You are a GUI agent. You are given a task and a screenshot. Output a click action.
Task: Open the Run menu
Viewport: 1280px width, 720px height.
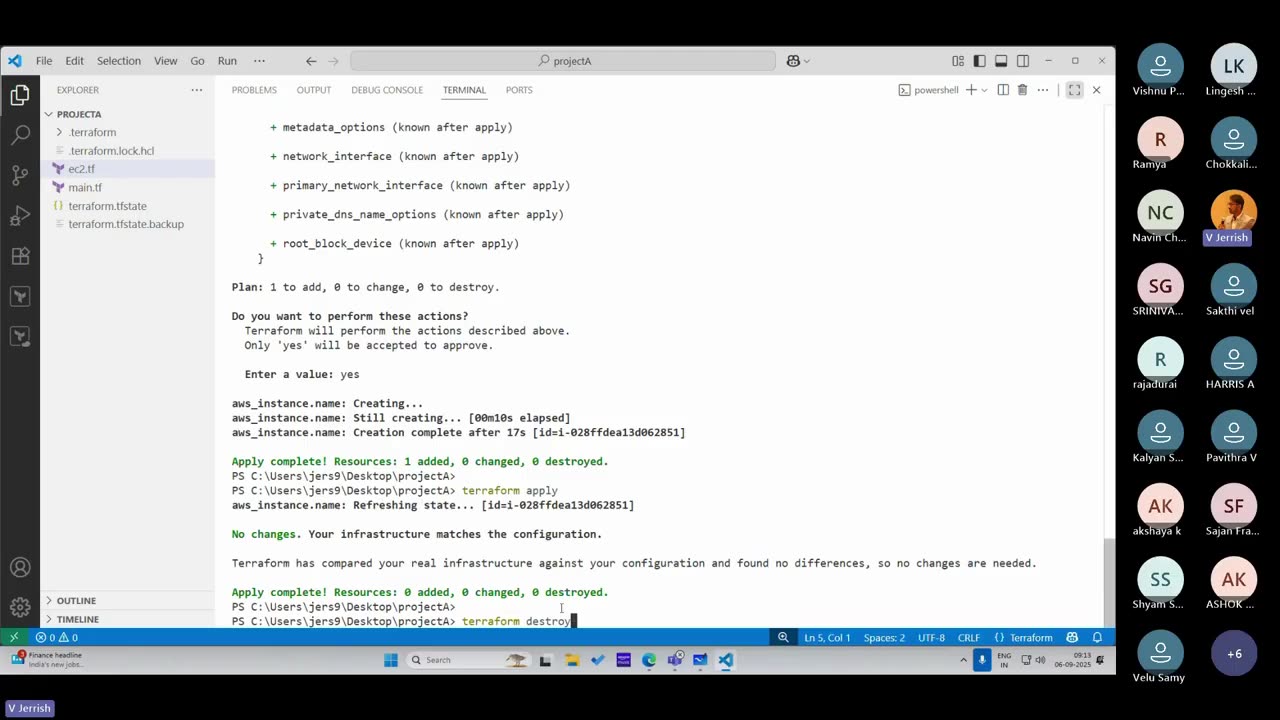pyautogui.click(x=227, y=61)
